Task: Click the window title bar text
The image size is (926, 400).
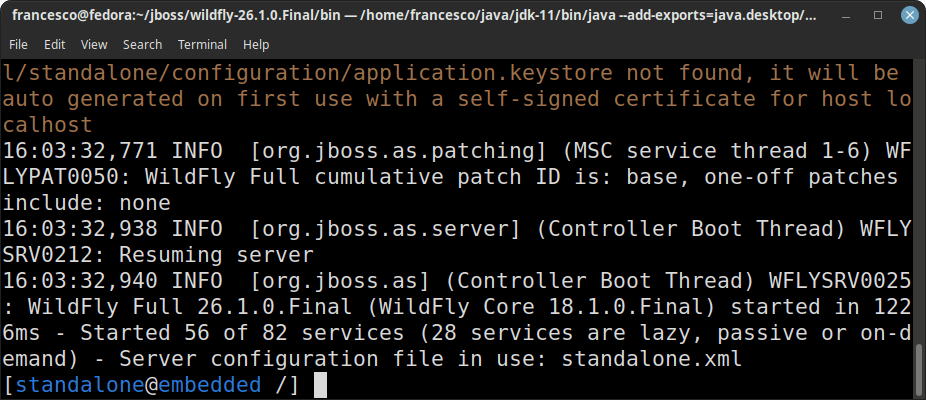Action: click(x=413, y=16)
